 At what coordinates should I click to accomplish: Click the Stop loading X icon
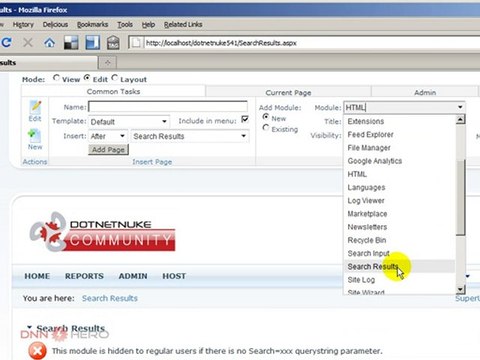[x=28, y=43]
